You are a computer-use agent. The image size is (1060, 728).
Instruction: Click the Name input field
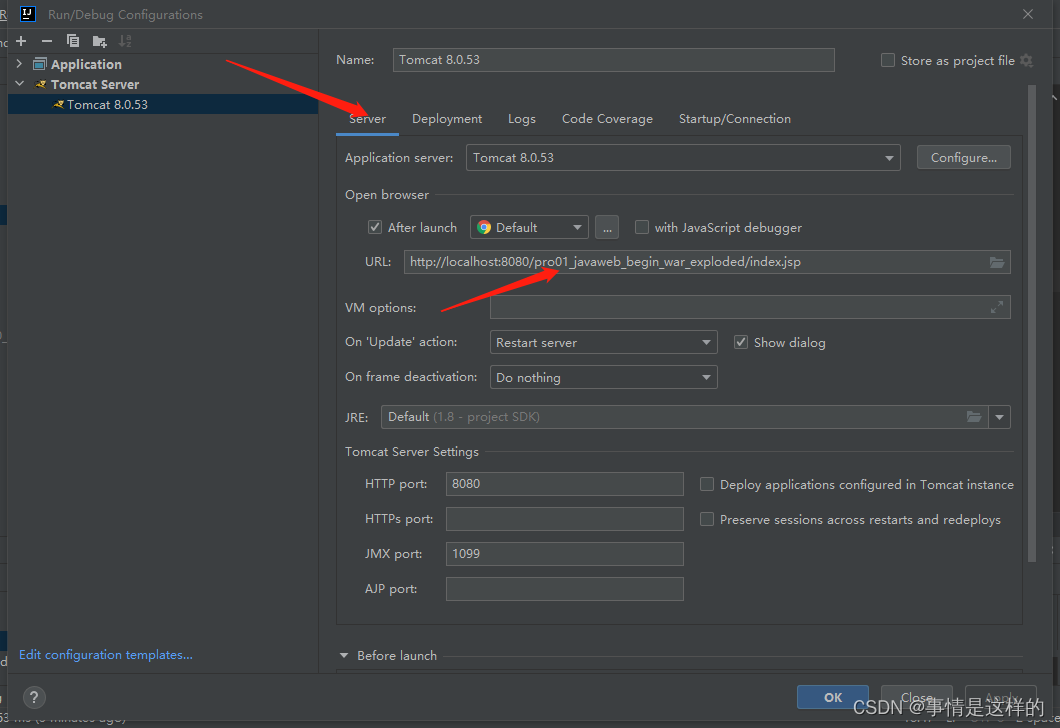pyautogui.click(x=613, y=59)
